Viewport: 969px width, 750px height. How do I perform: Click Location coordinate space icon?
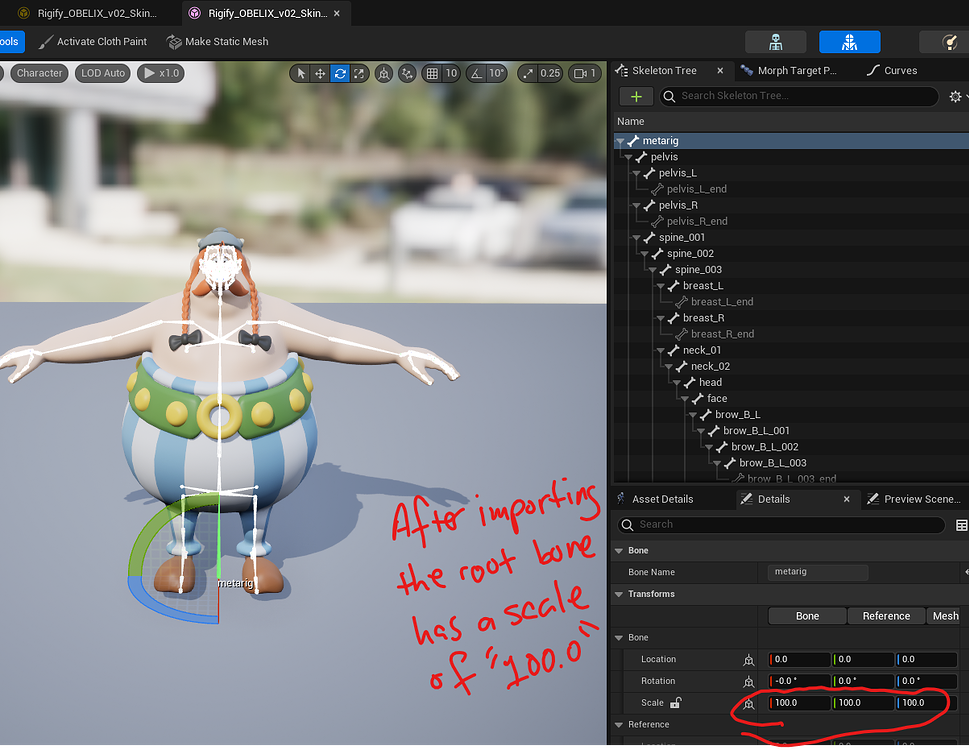tap(748, 660)
